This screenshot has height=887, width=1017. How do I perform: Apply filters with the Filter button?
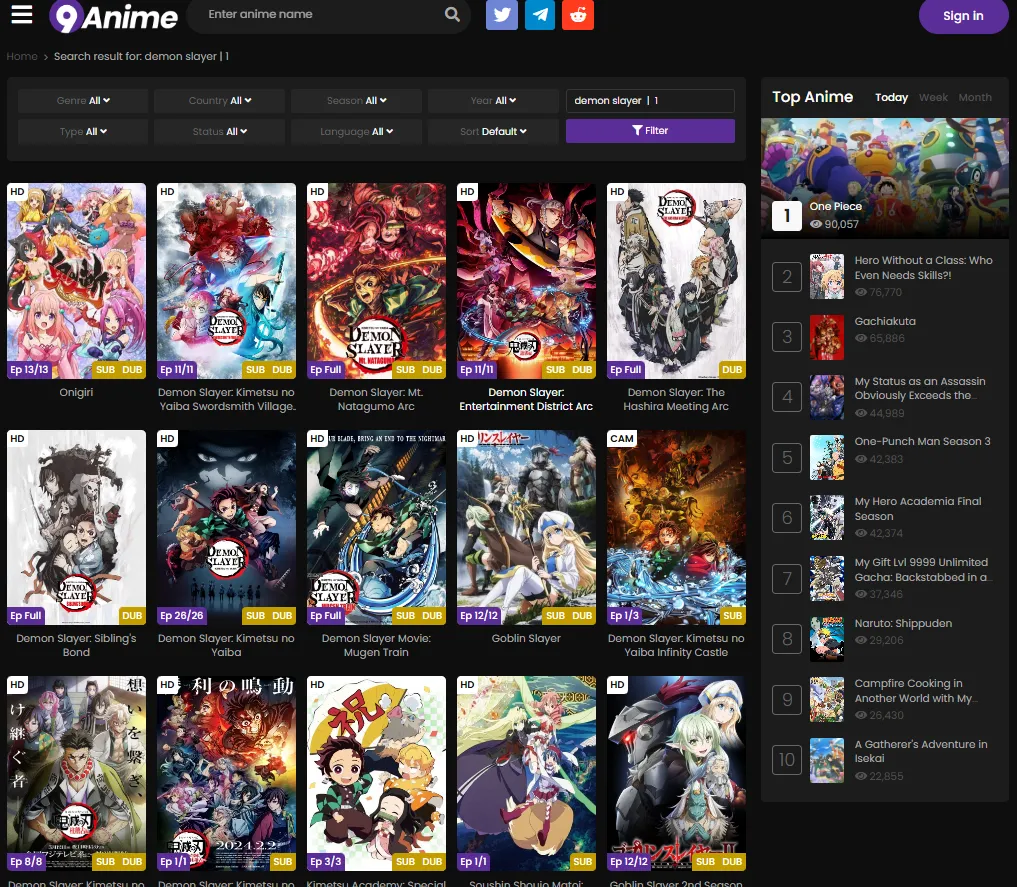(650, 131)
